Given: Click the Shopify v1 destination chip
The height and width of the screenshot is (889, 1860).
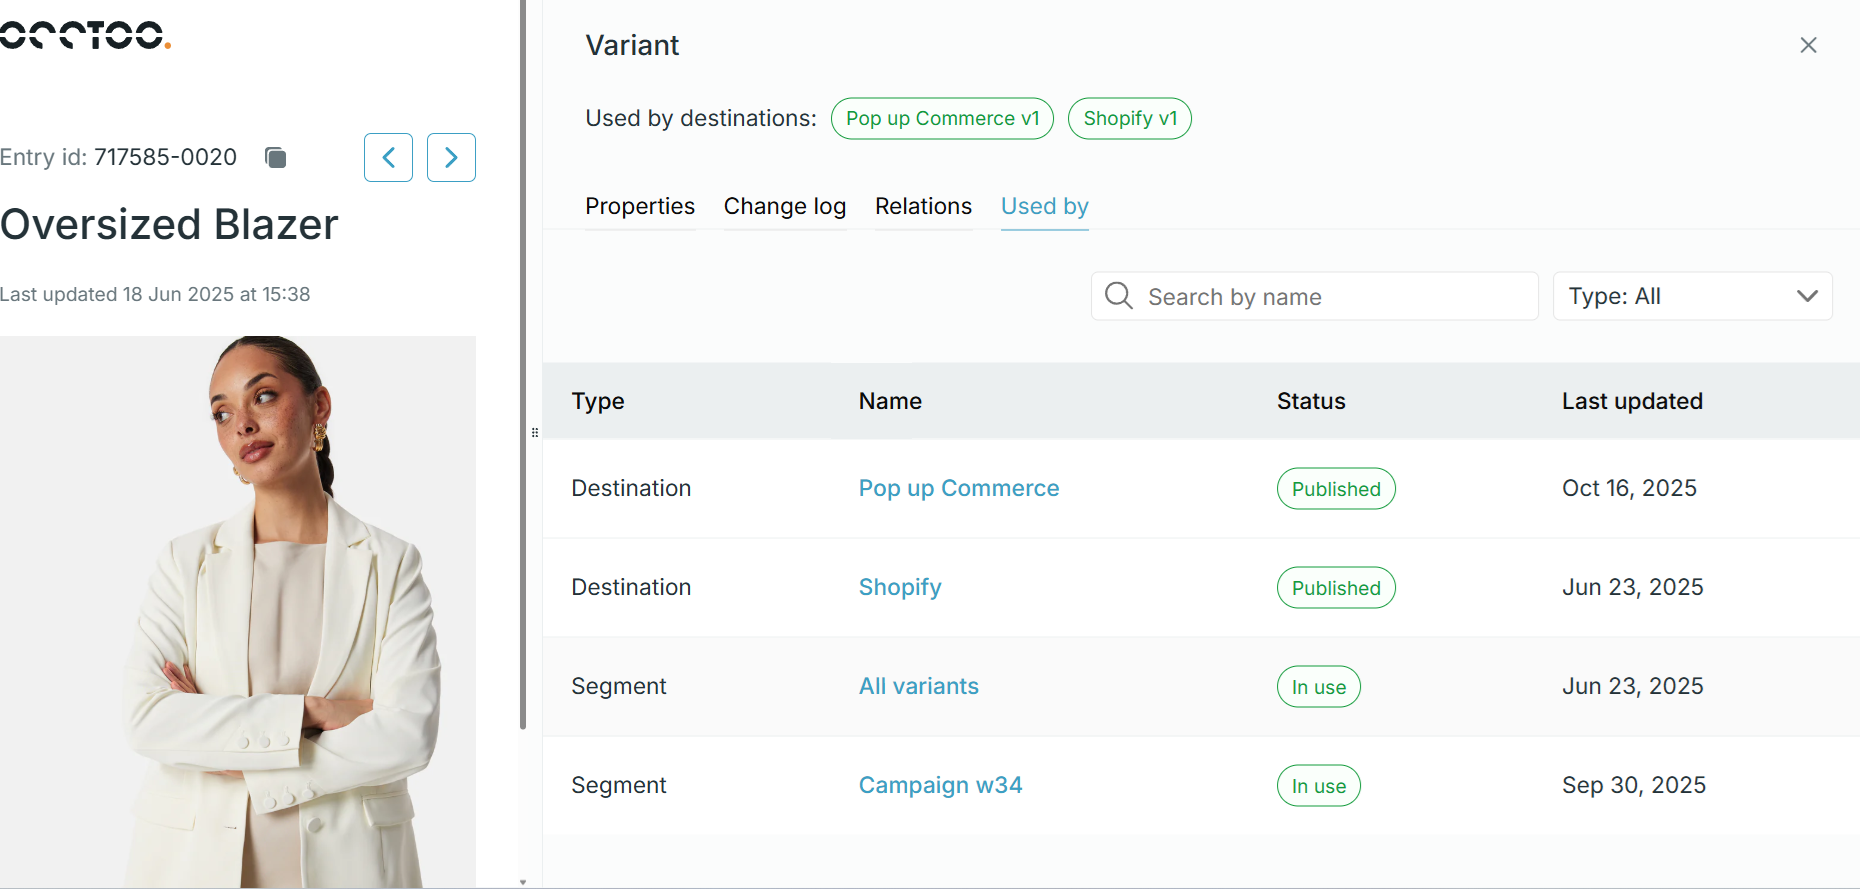Looking at the screenshot, I should (x=1129, y=118).
